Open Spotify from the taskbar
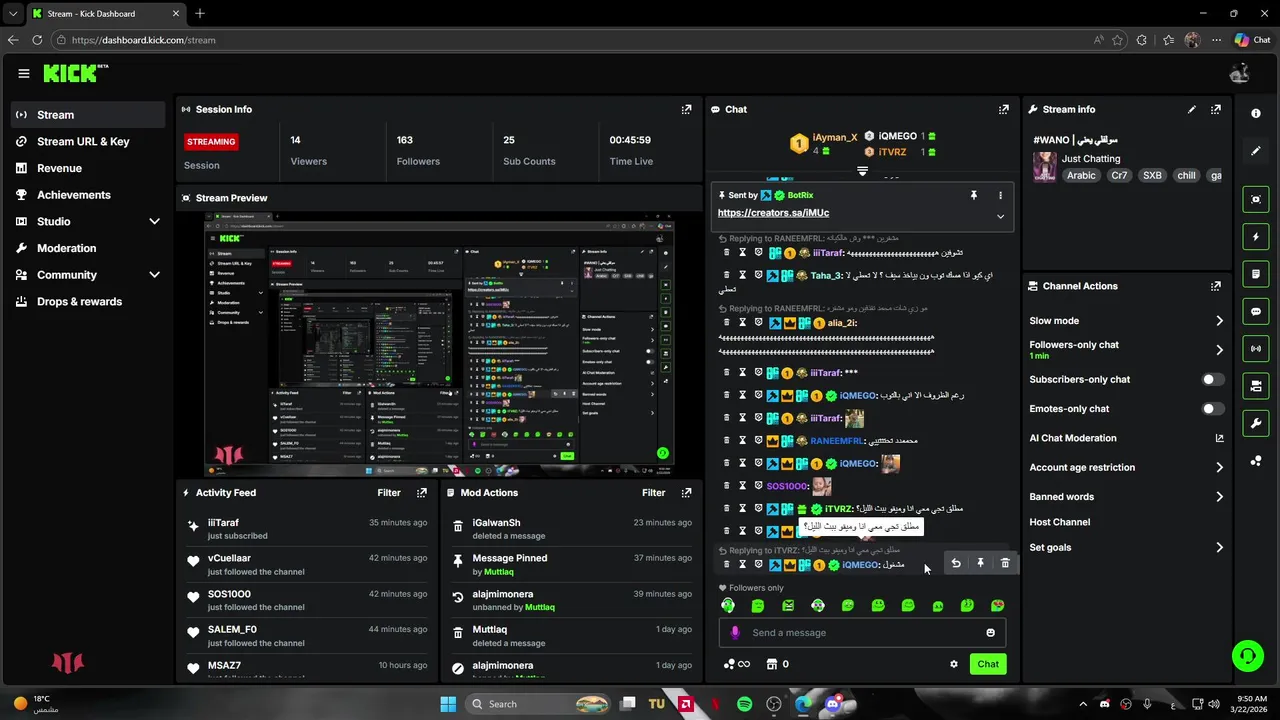The height and width of the screenshot is (720, 1280). pos(744,704)
